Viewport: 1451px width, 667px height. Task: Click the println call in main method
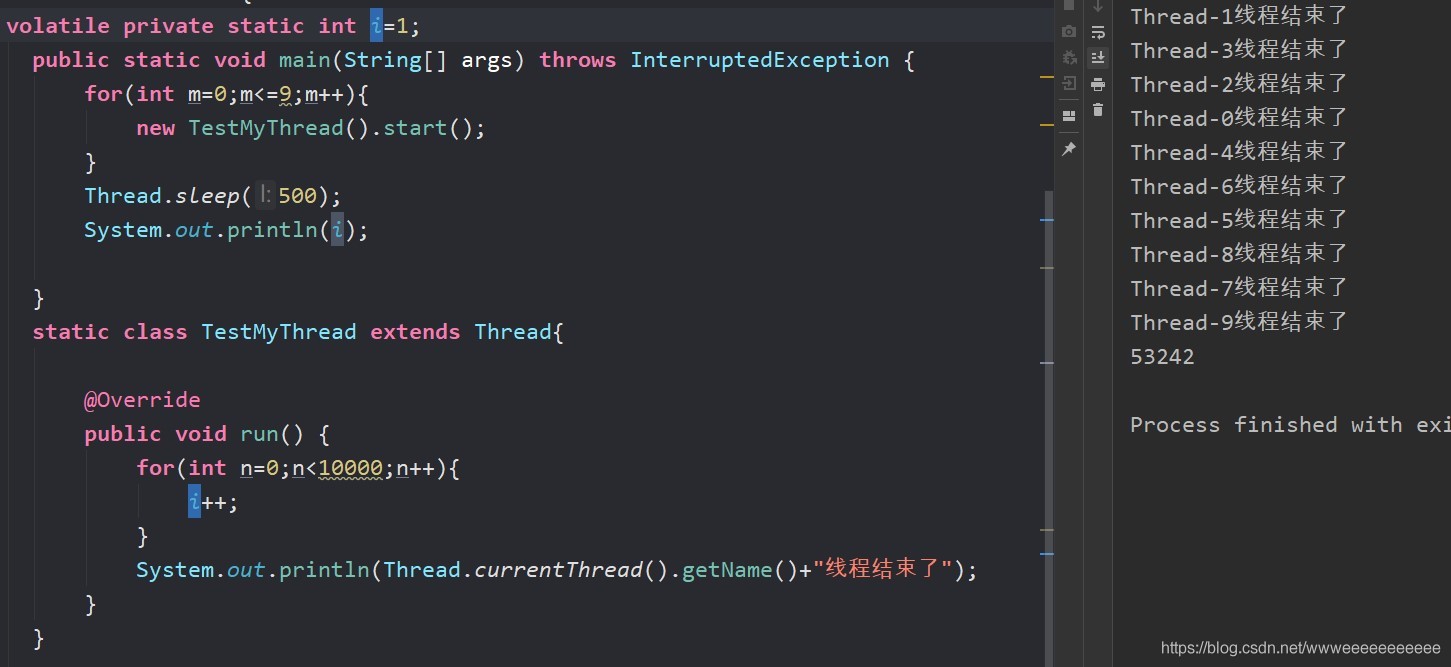click(273, 230)
